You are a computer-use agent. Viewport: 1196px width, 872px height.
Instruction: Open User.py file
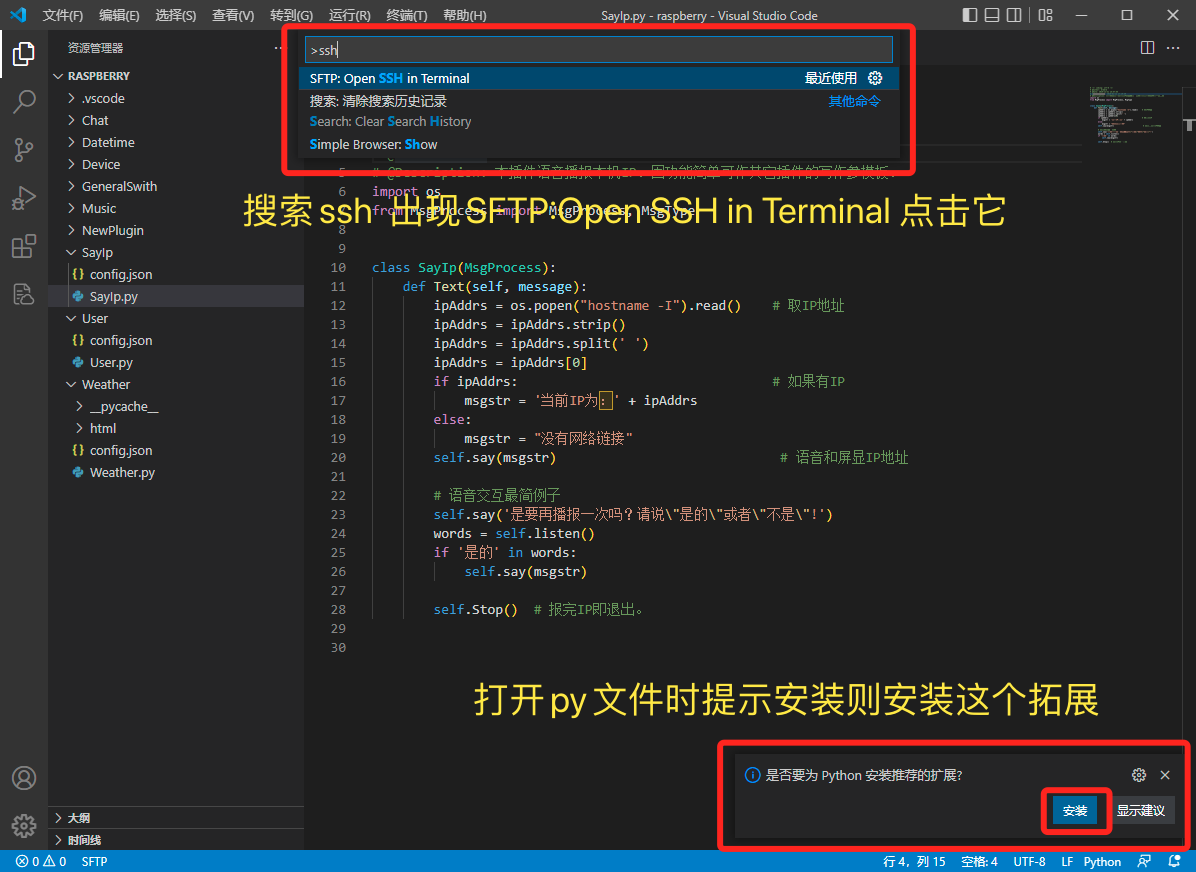[x=175, y=362]
